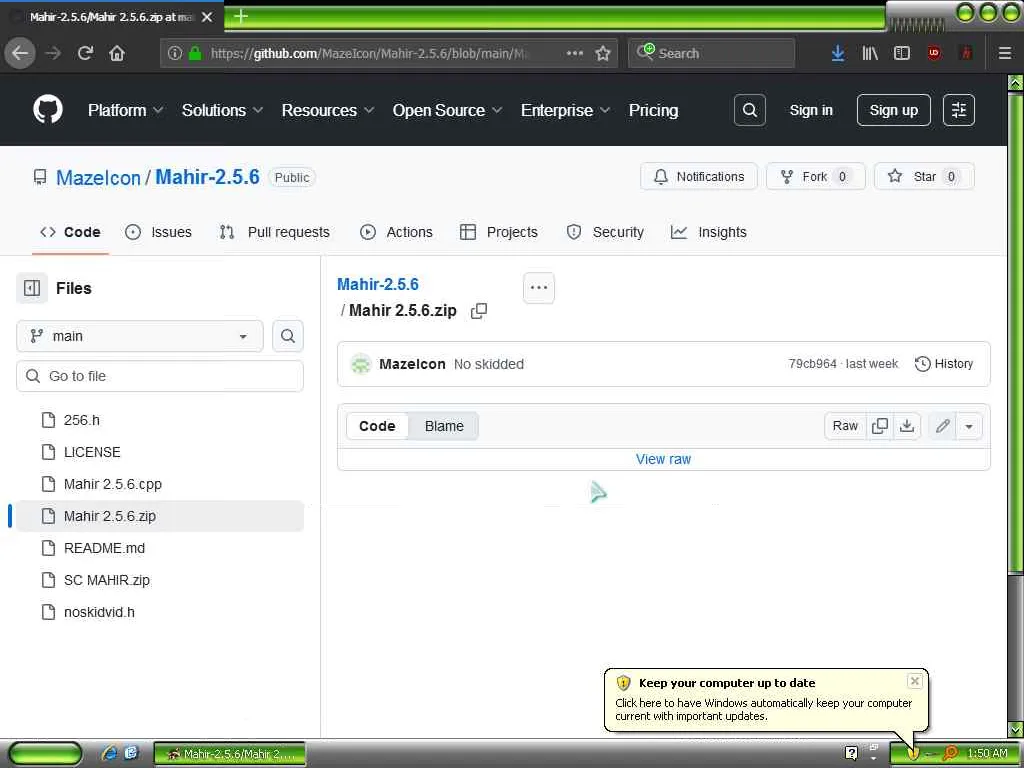Expand the Open Source dropdown menu

(x=447, y=110)
